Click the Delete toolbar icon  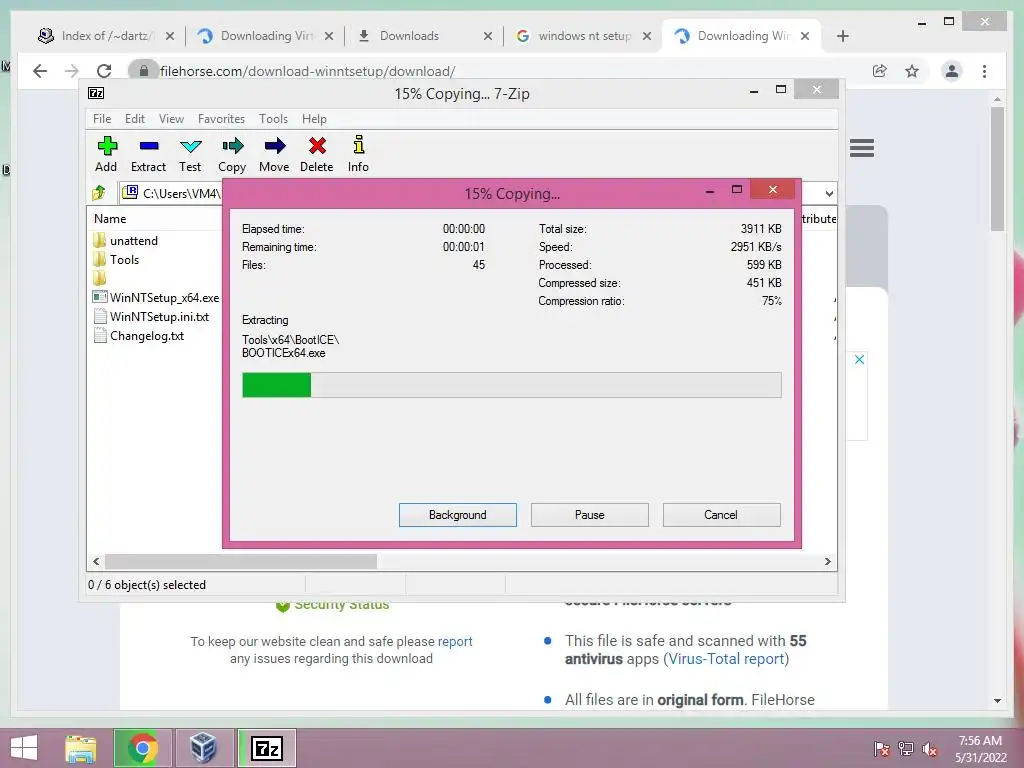[x=317, y=154]
